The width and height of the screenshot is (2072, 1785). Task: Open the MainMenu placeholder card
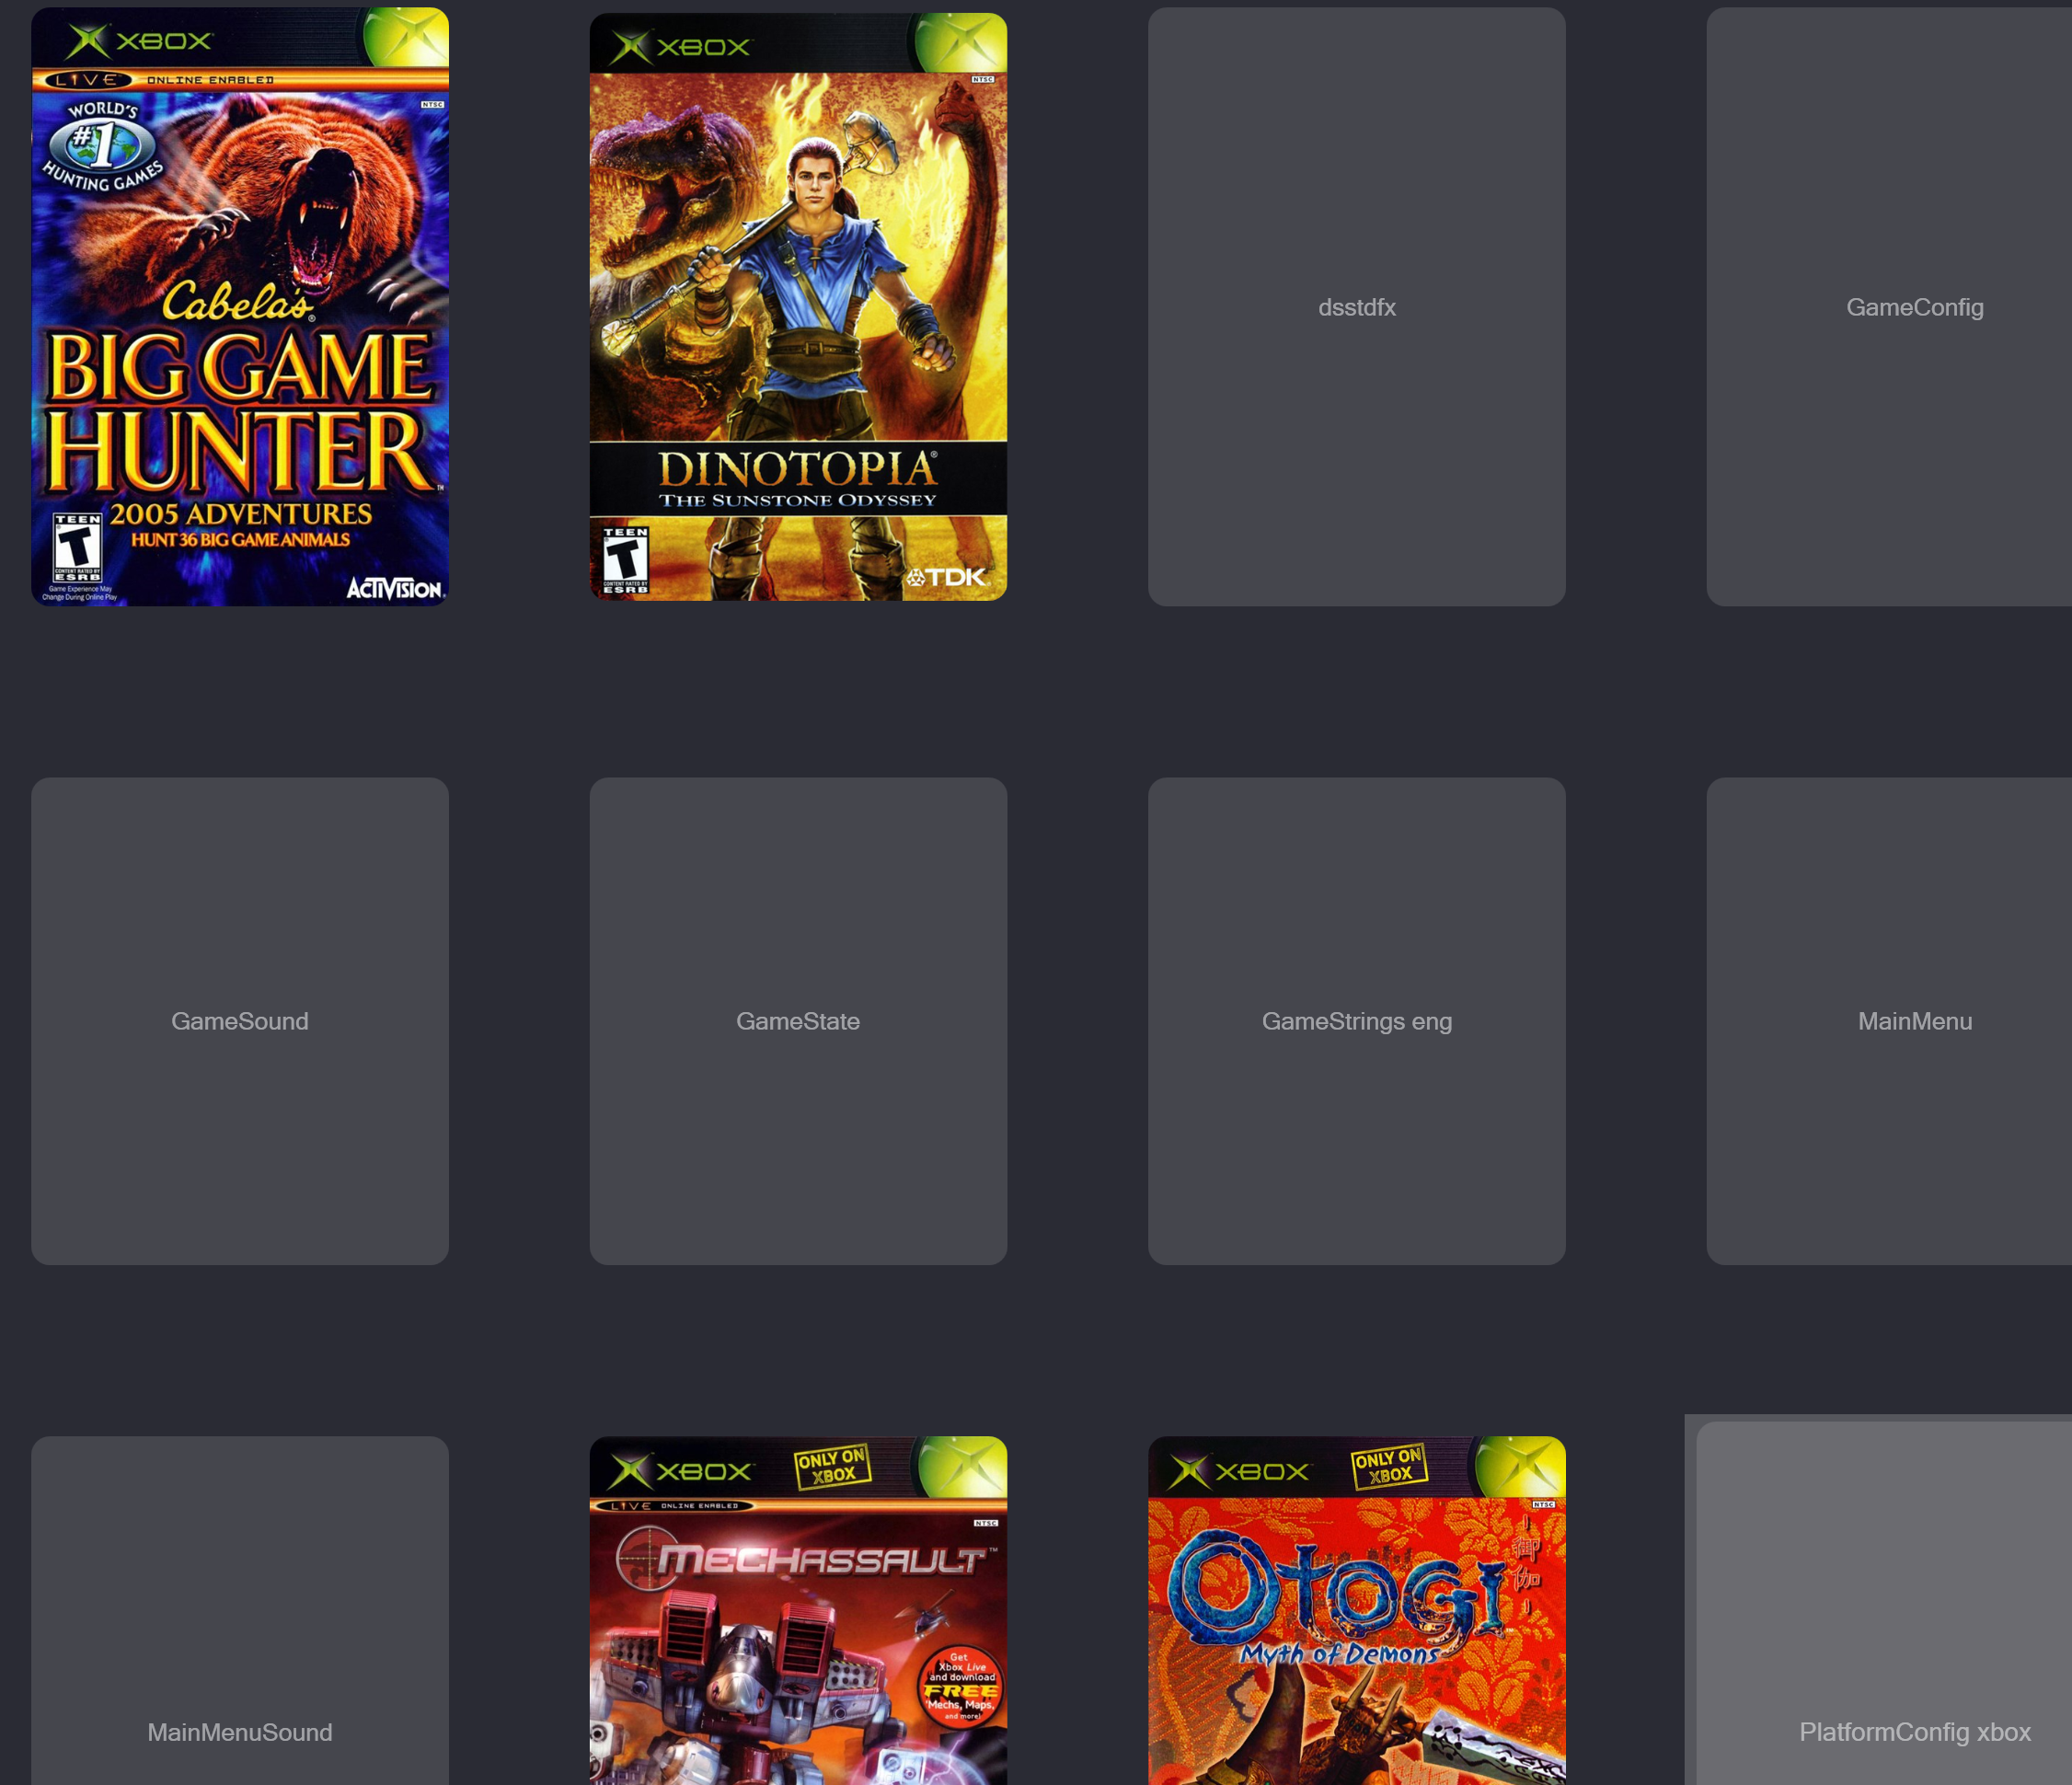pos(1889,1021)
